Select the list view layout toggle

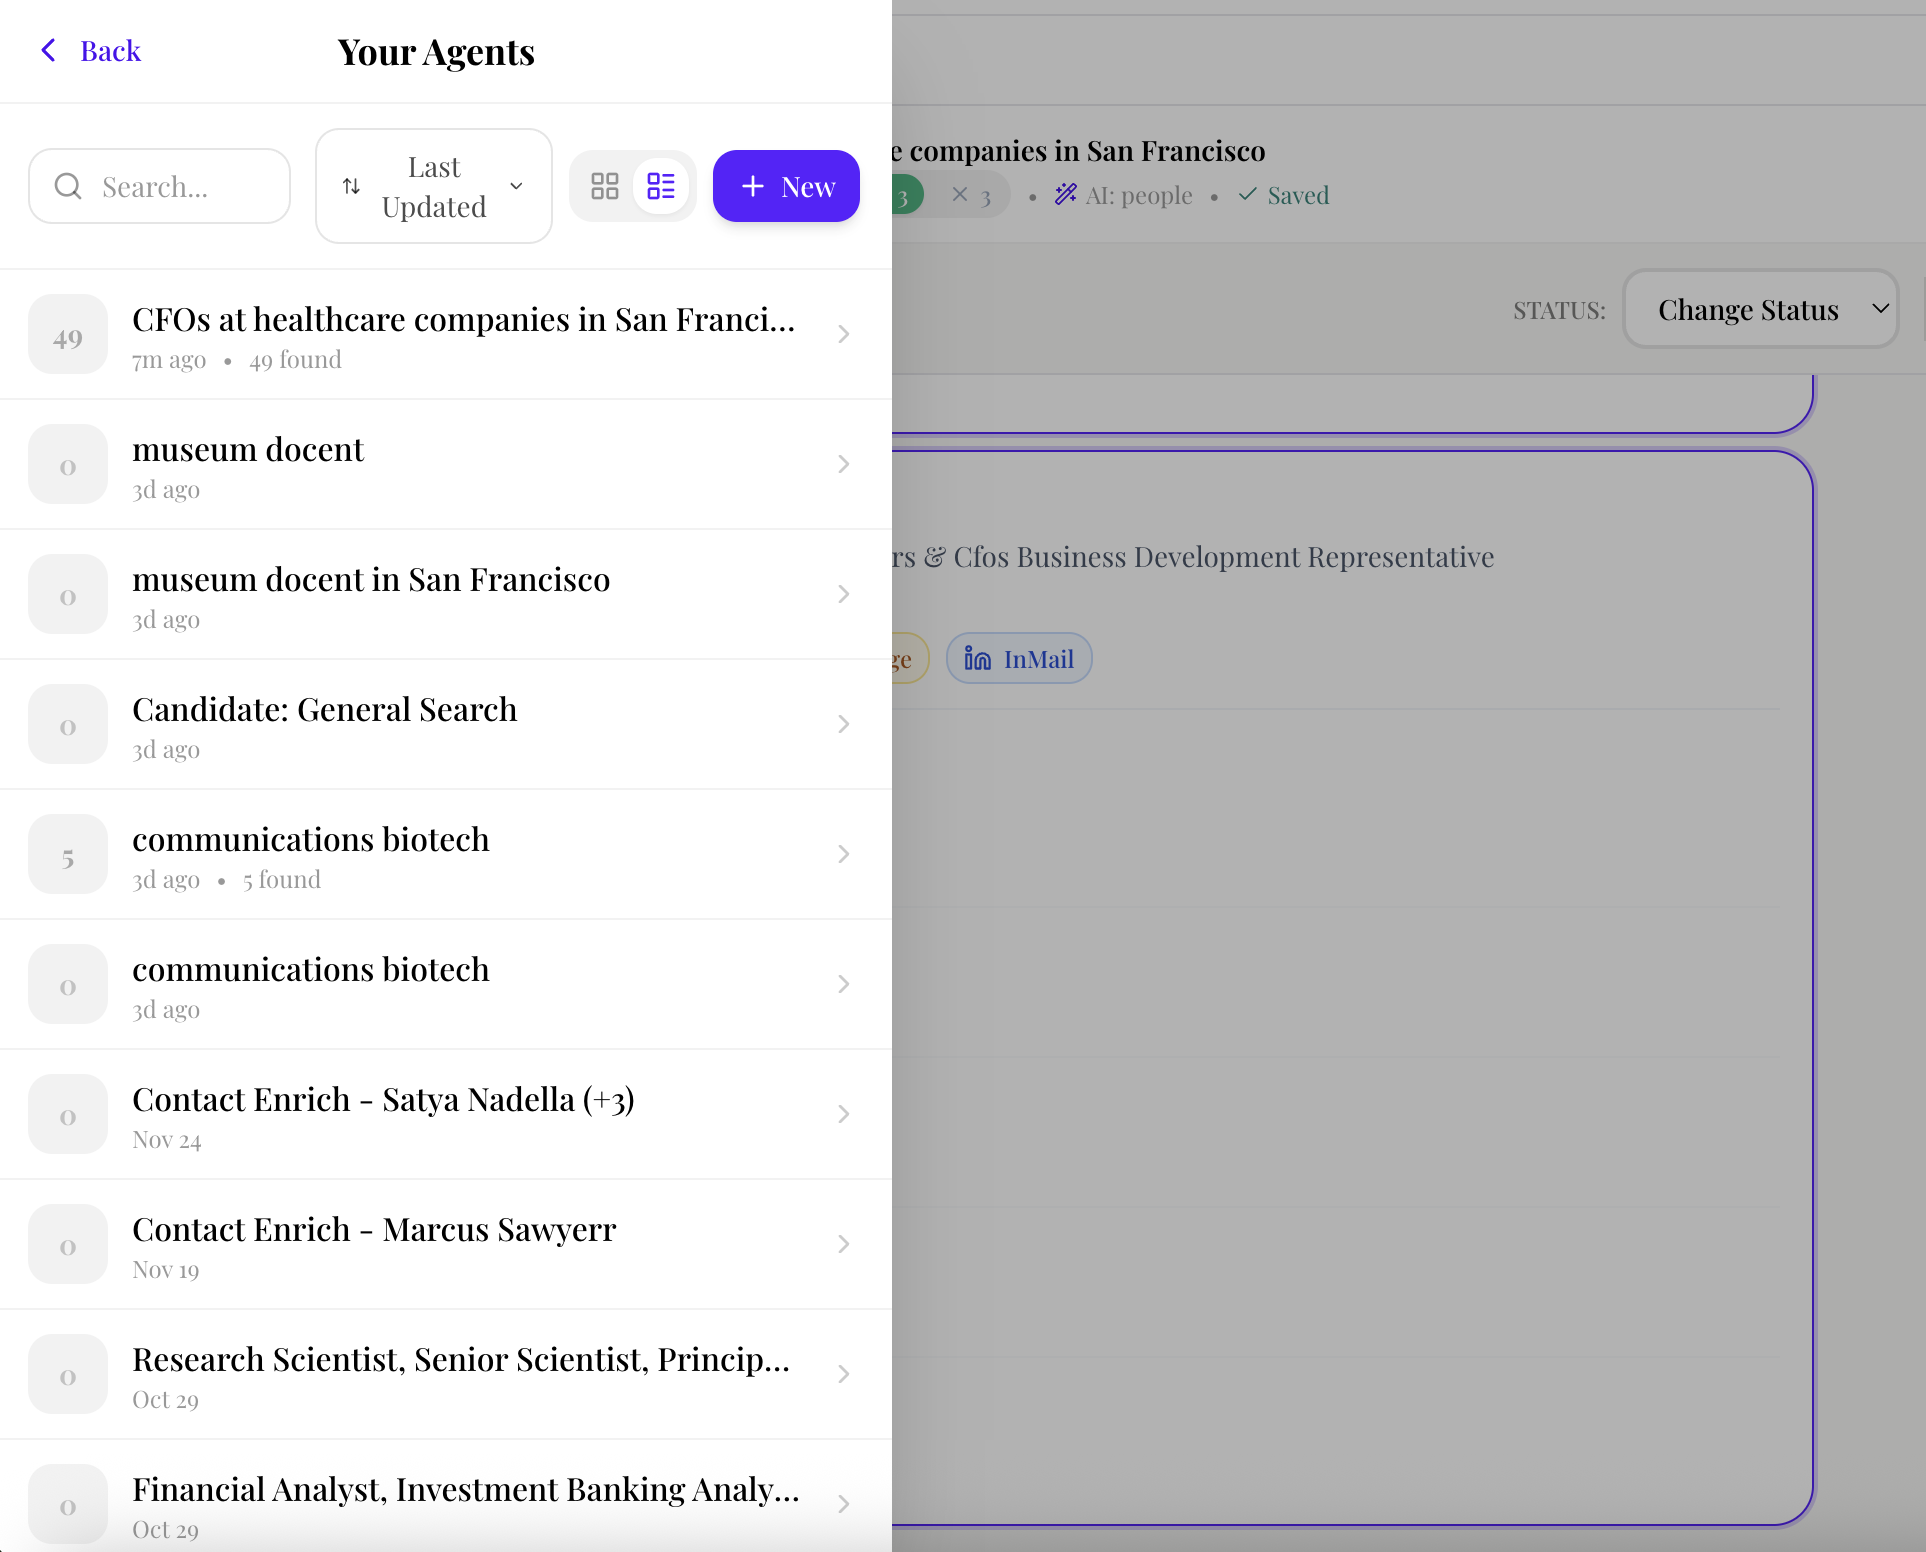tap(660, 185)
